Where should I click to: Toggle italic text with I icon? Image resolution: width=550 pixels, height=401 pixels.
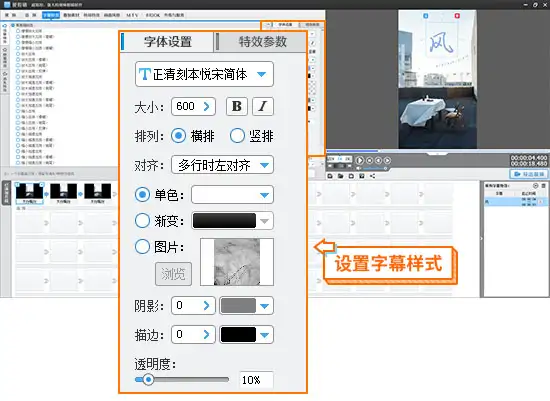pos(263,106)
